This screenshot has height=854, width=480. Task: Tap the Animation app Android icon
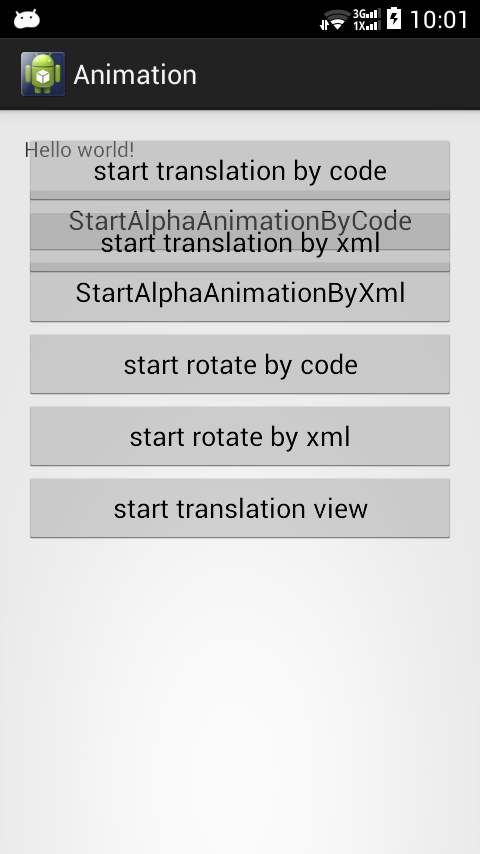click(x=43, y=74)
